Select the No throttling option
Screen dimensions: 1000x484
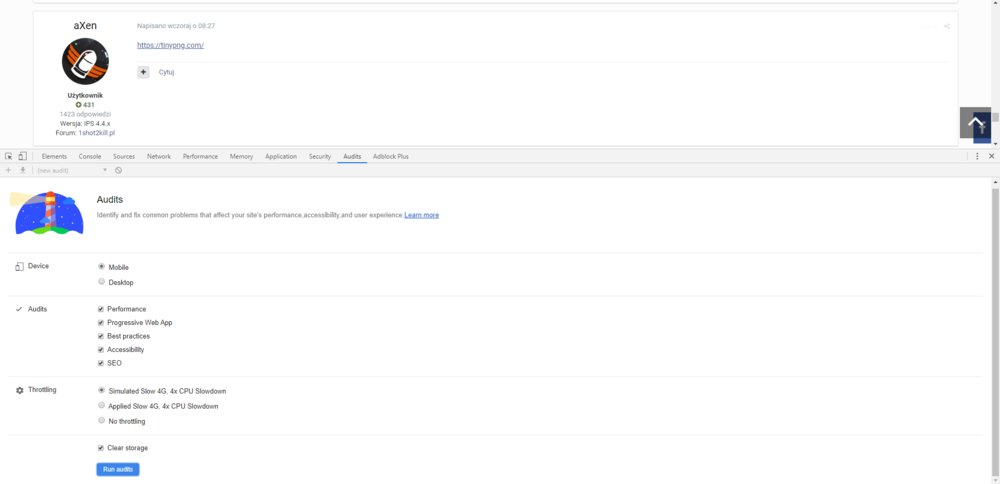102,421
